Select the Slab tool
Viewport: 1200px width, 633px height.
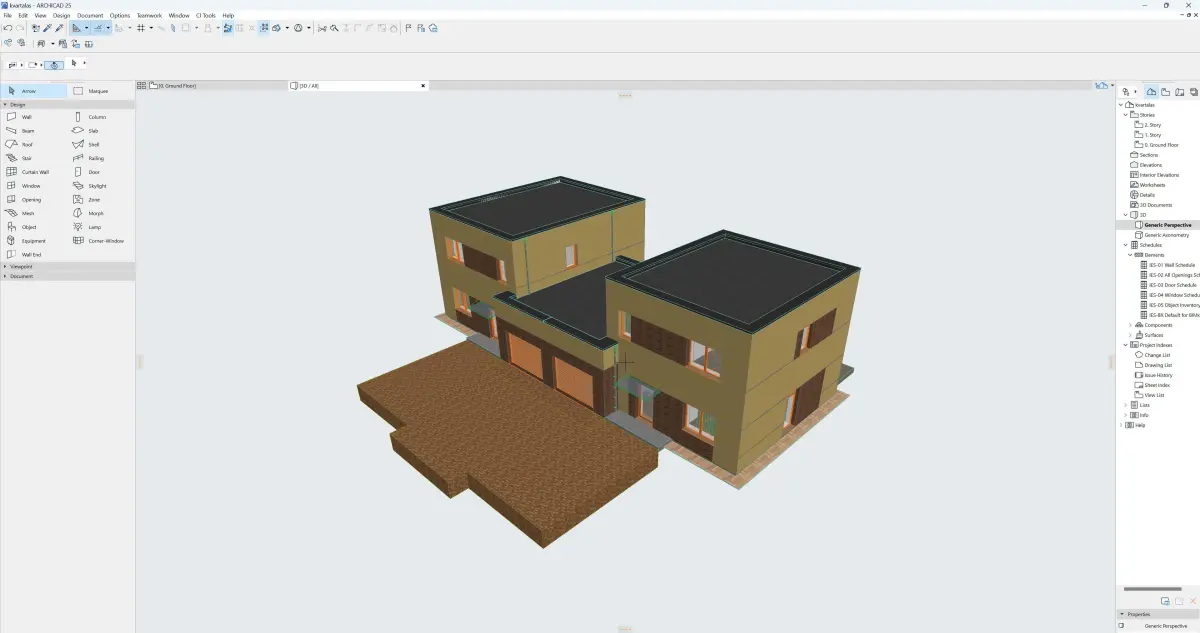(100, 131)
